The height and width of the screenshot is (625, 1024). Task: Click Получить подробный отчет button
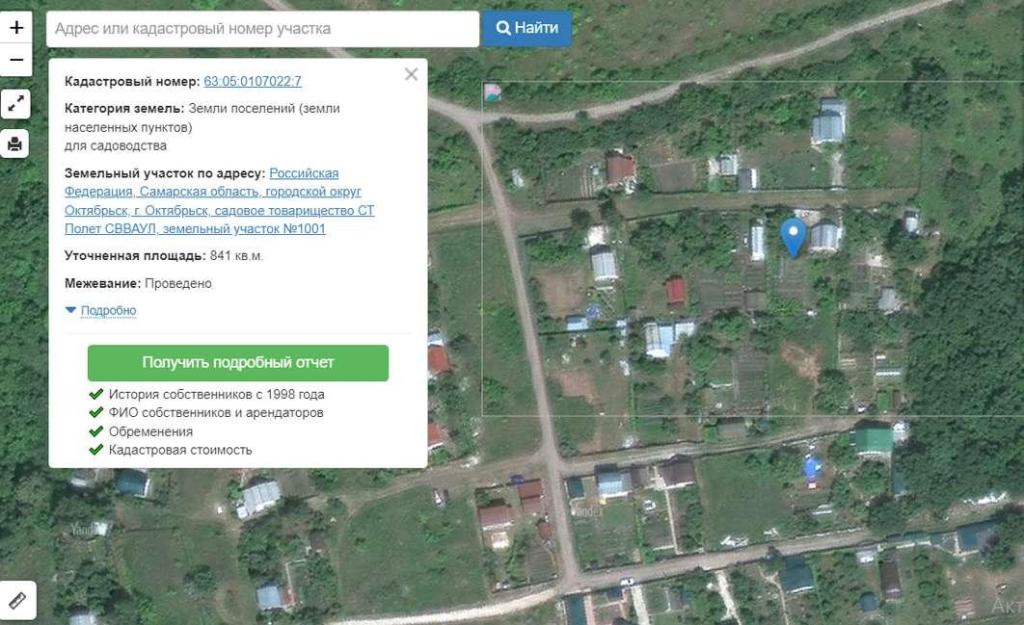click(x=238, y=362)
